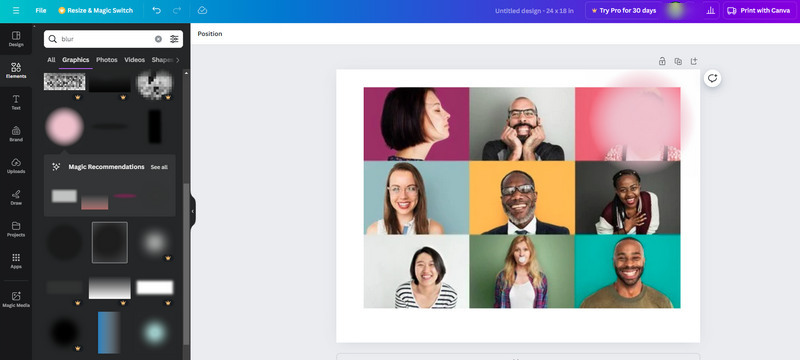Switch to the Photos tab
Screen dimensions: 800x360
(x=107, y=60)
